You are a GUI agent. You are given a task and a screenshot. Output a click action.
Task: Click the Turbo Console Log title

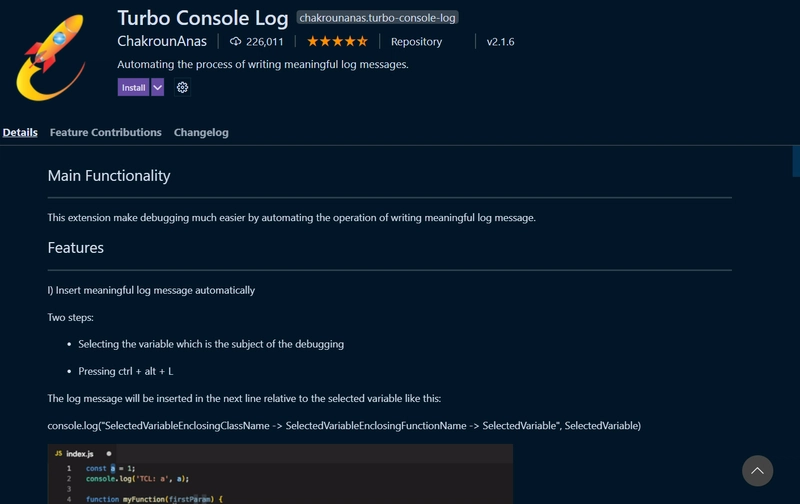[x=203, y=18]
